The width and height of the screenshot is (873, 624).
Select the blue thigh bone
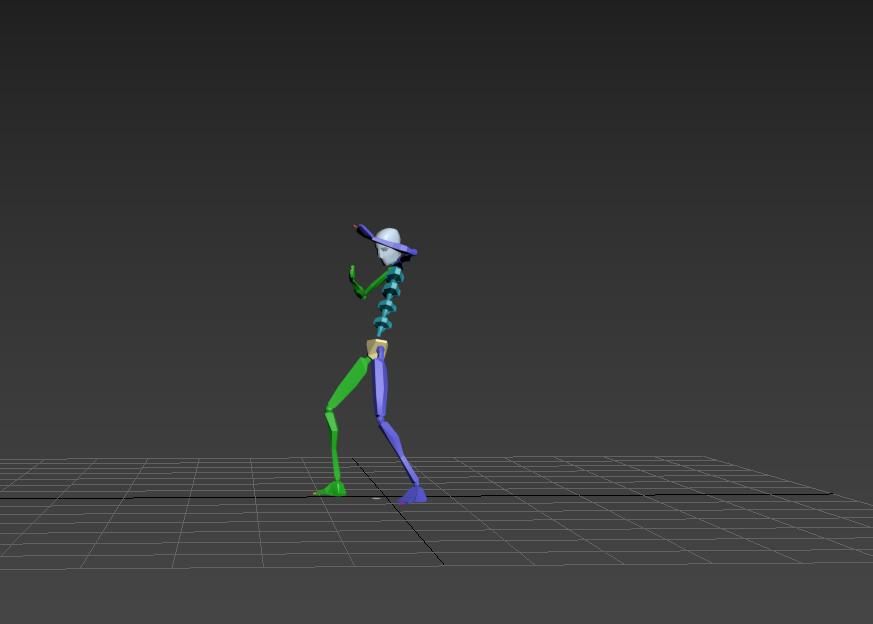[x=379, y=388]
